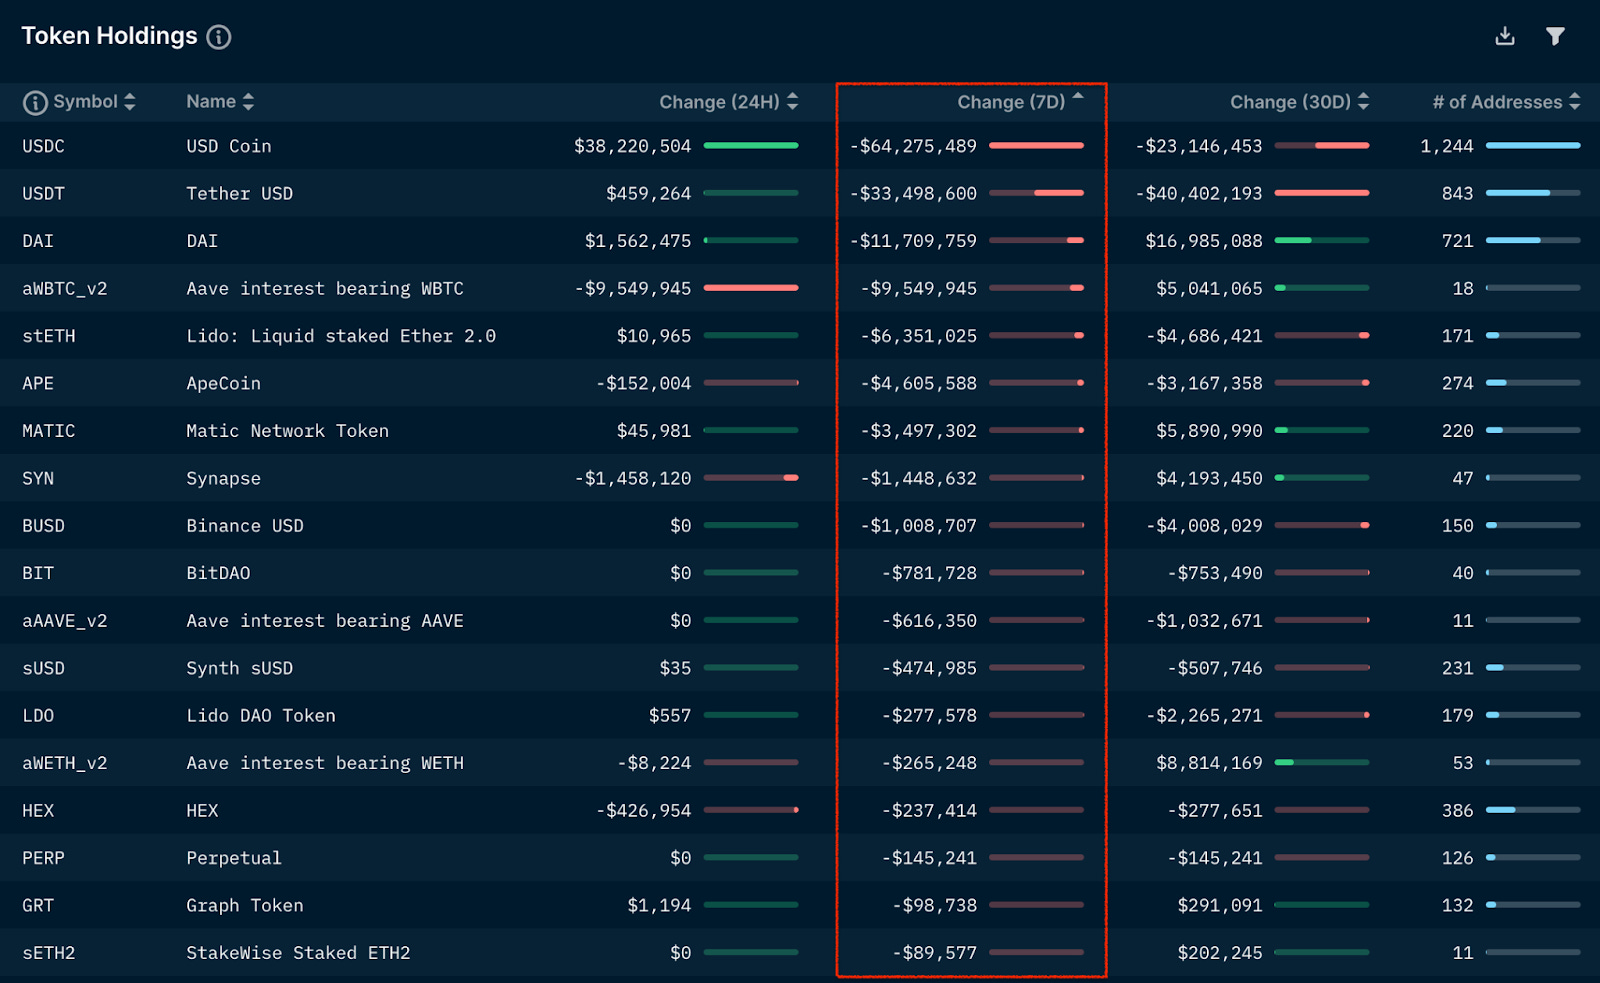Click the name 'StakeWise Staked ETH2'
1600x983 pixels.
click(299, 953)
